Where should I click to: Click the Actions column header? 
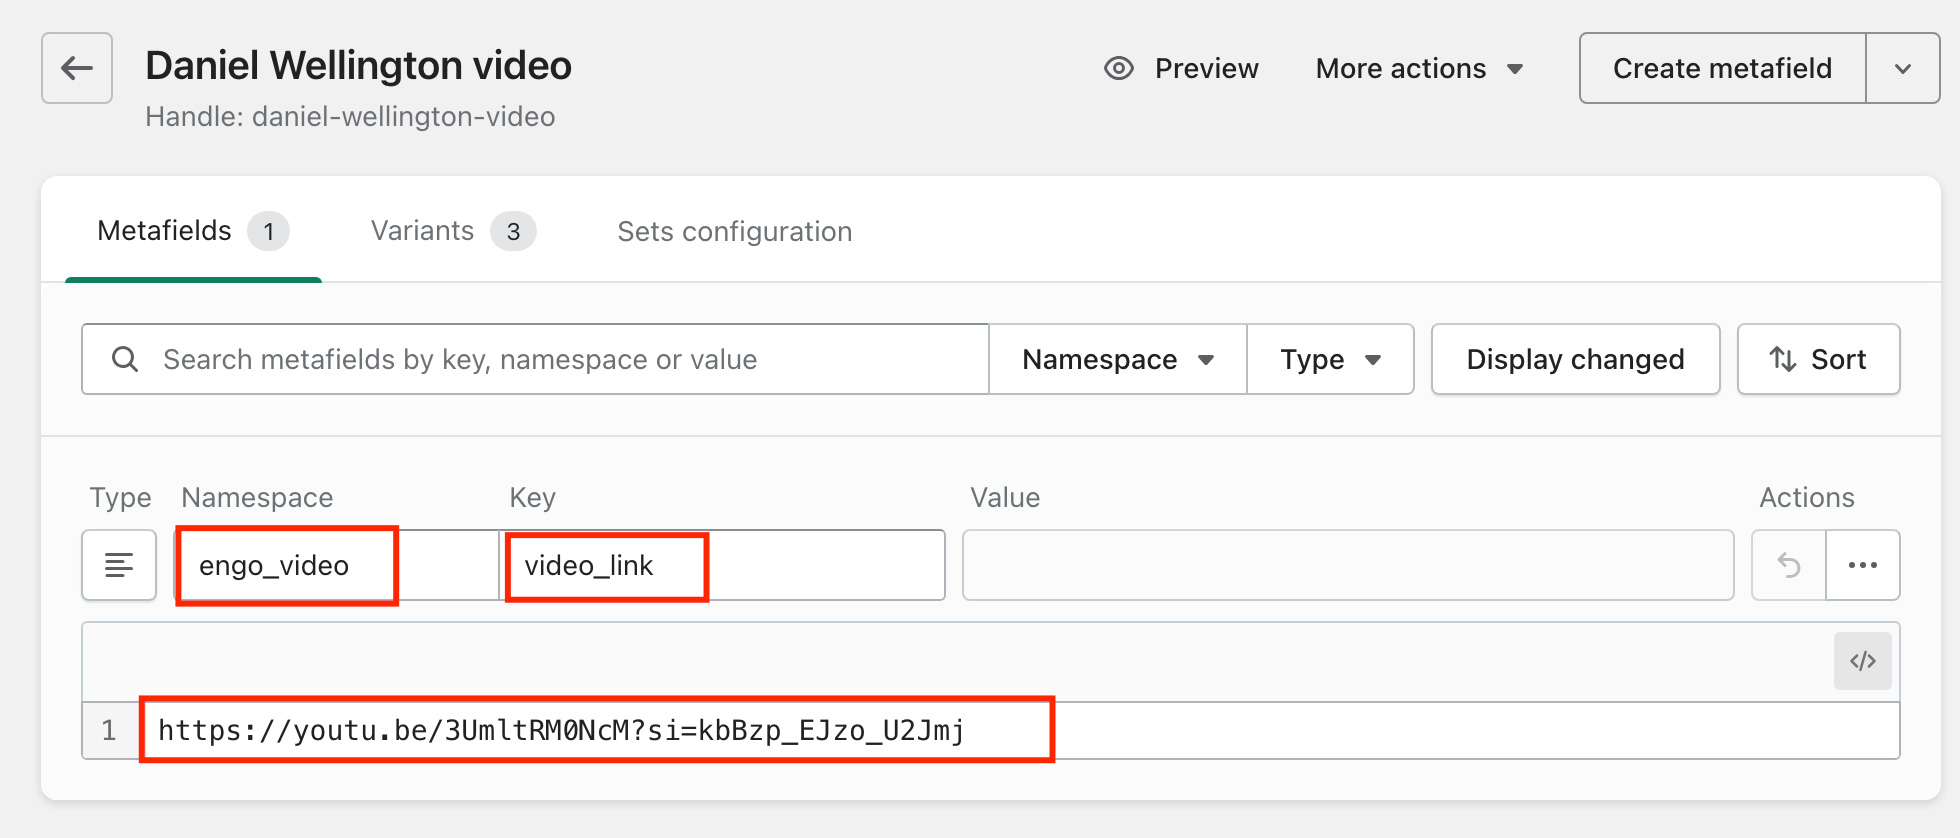(x=1807, y=498)
